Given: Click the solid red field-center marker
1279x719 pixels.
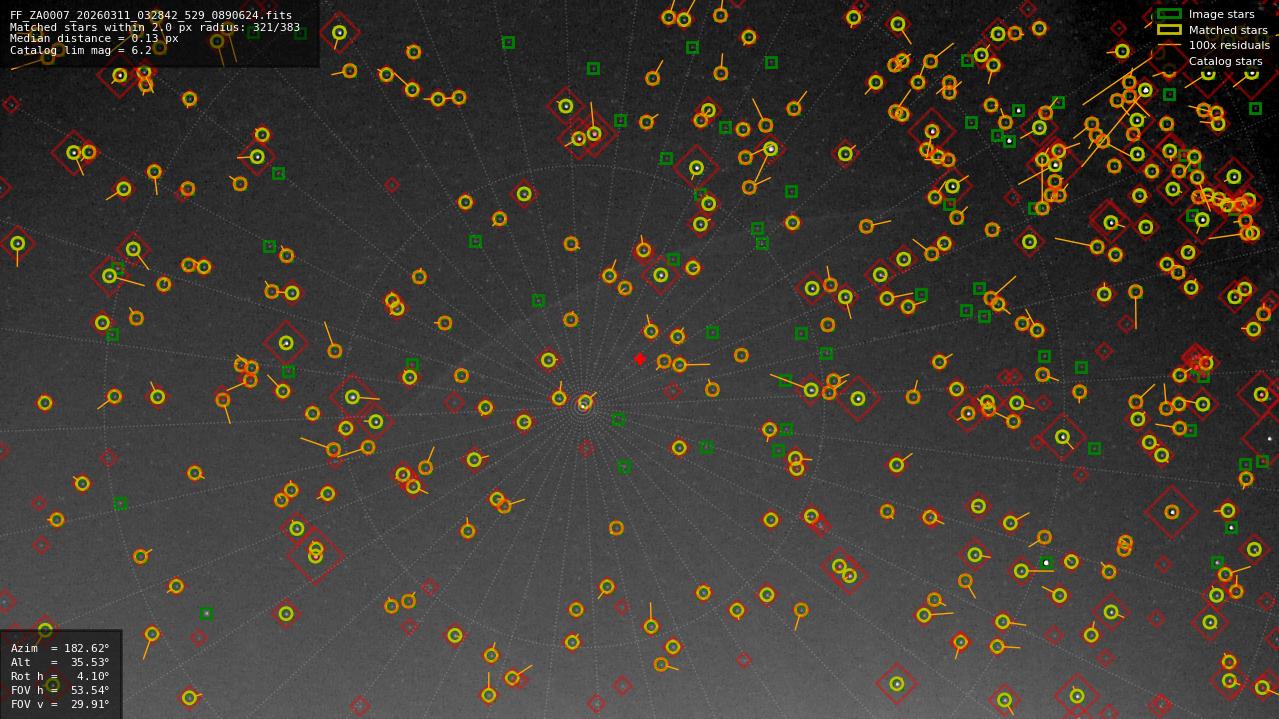Looking at the screenshot, I should tap(640, 359).
